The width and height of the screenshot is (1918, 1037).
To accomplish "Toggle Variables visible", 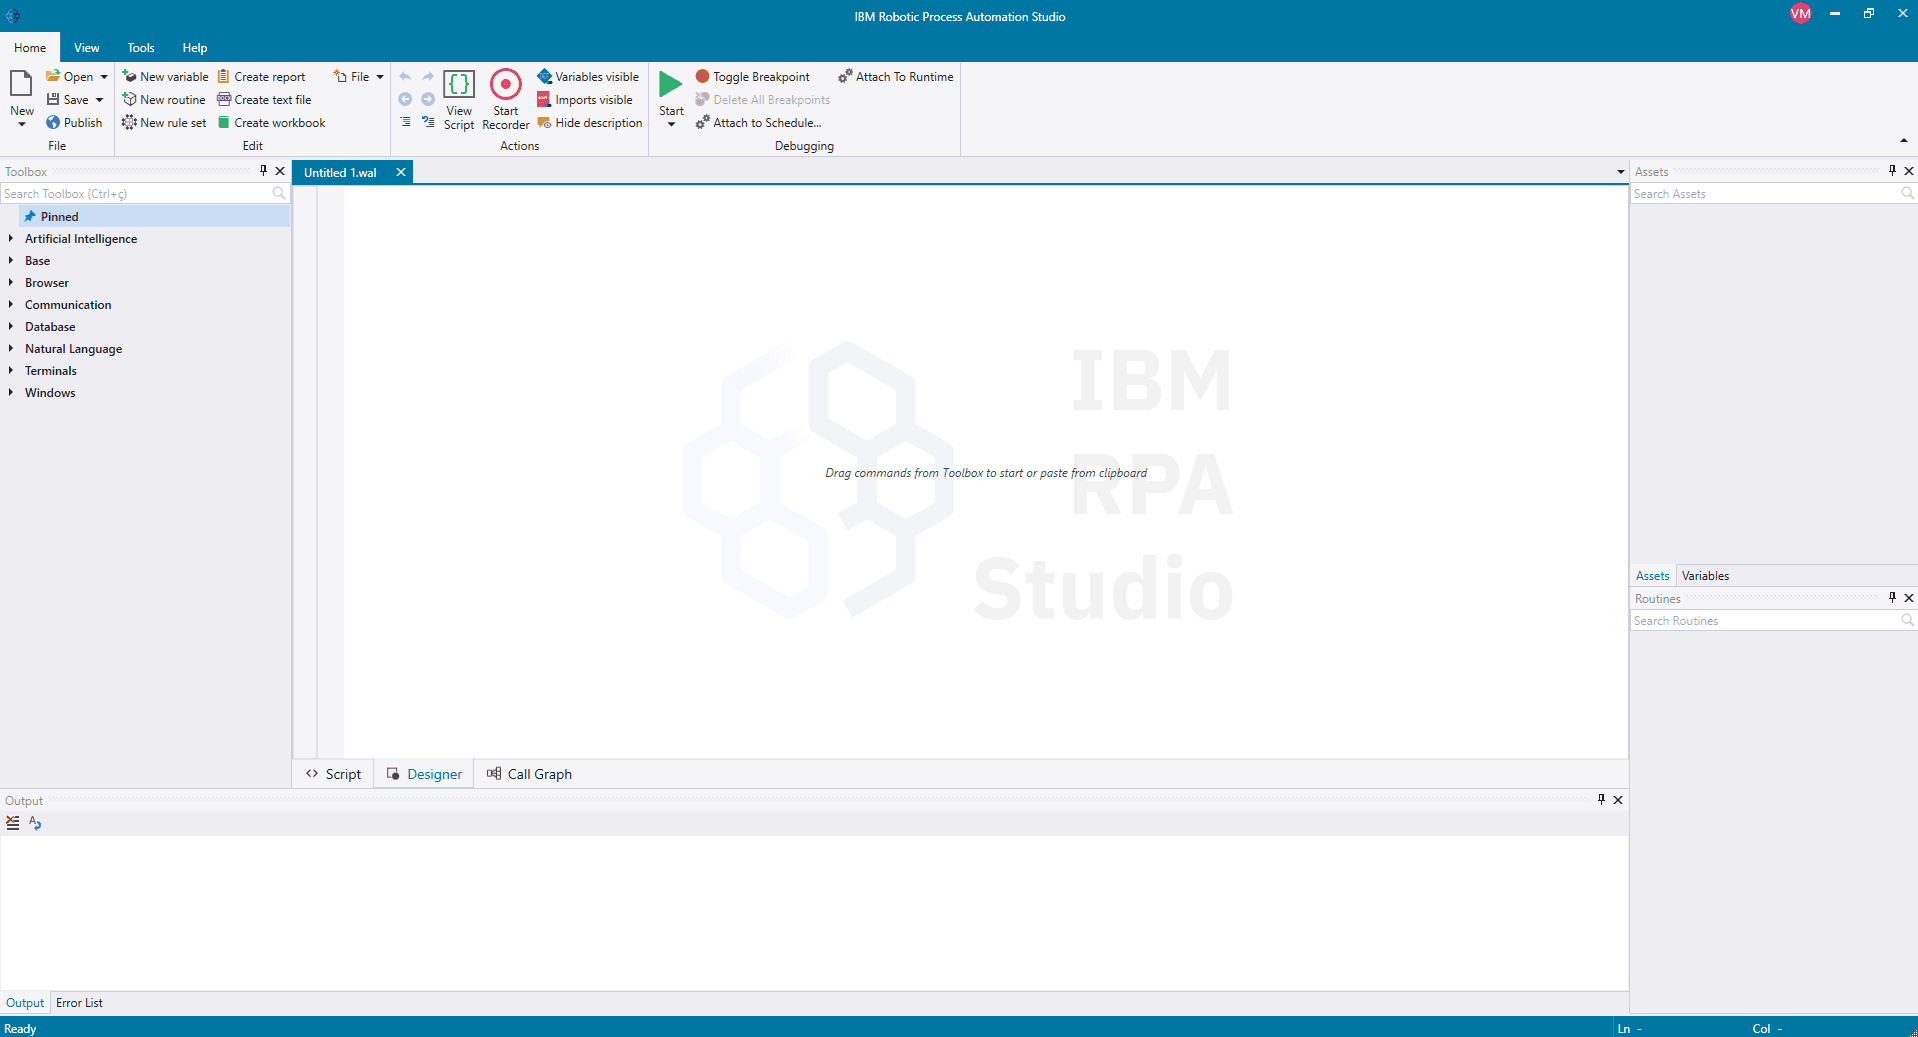I will [588, 77].
